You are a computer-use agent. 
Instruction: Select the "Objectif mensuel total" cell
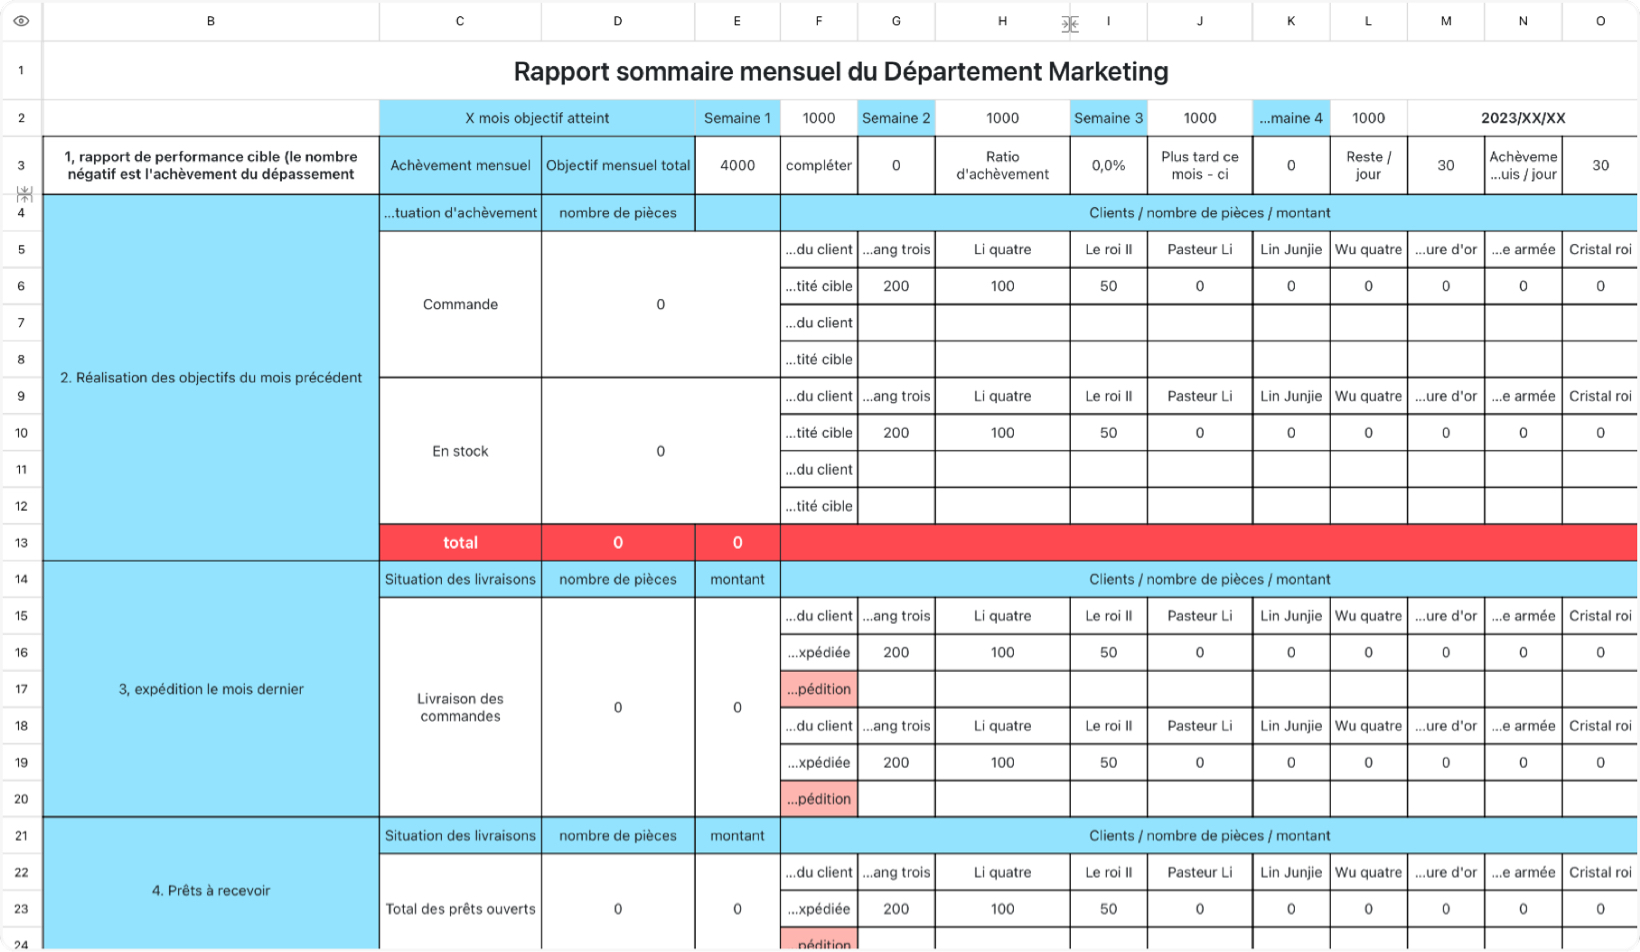point(618,165)
